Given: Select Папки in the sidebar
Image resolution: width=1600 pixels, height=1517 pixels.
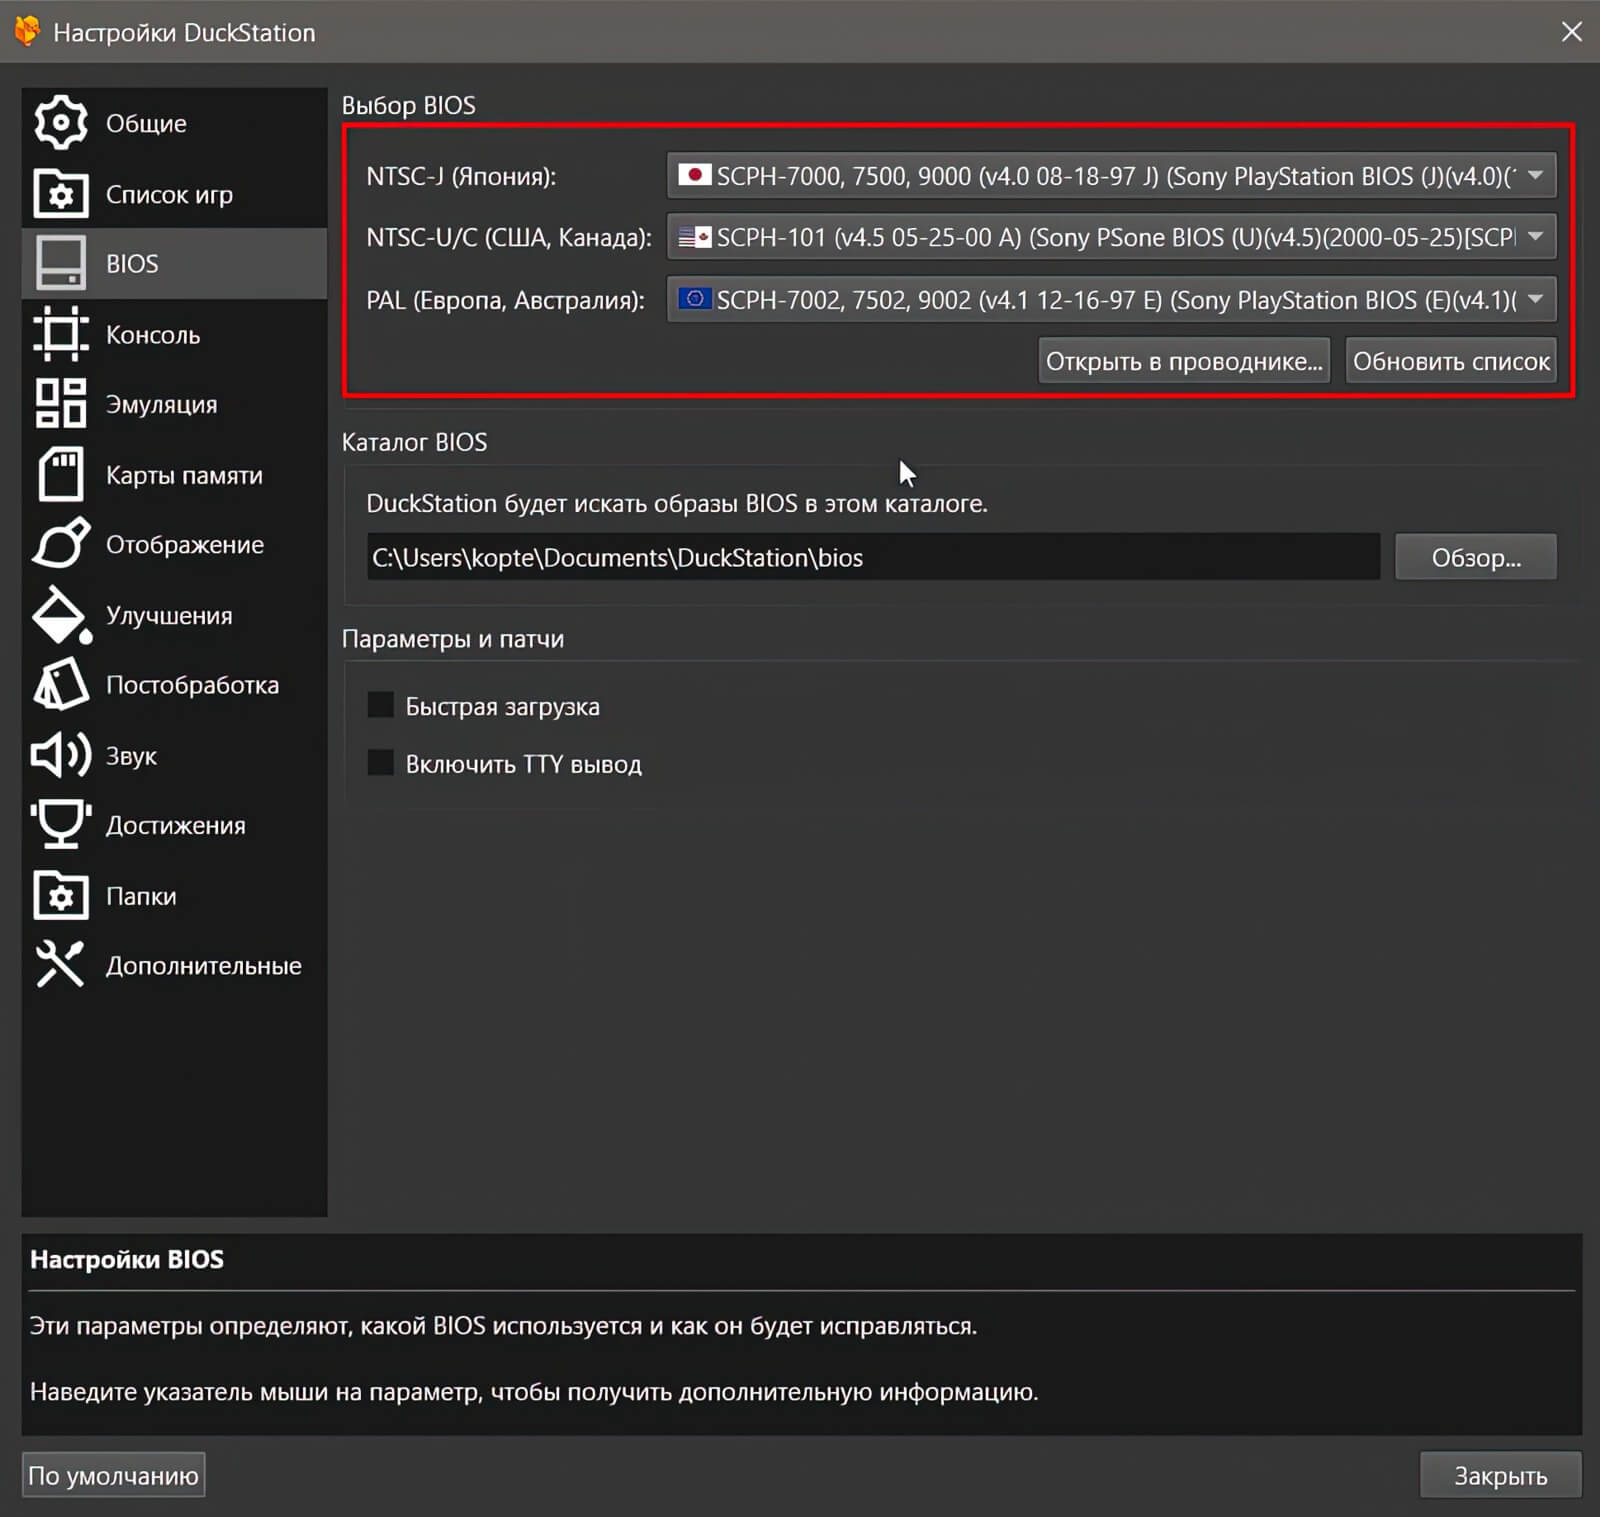Looking at the screenshot, I should tap(174, 895).
